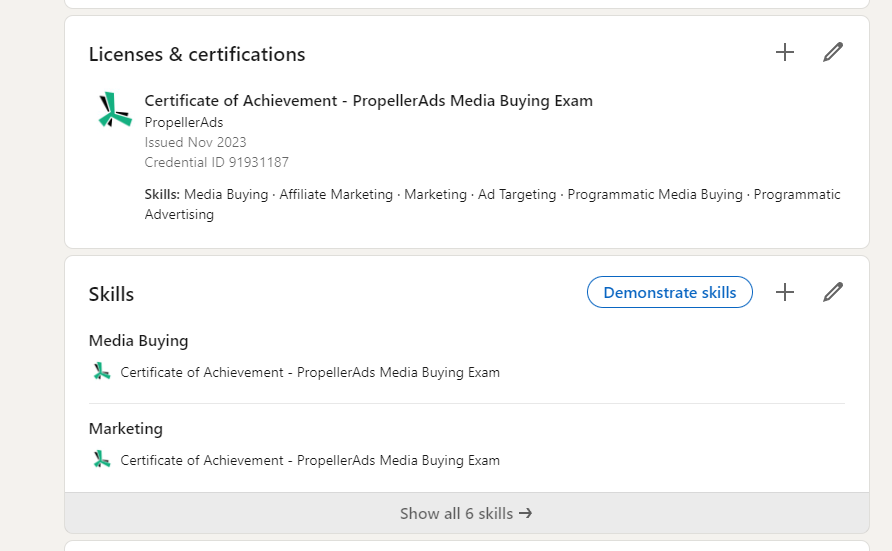Screen dimensions: 892x551
Task: Click Programmatic Media Buying in skills list
Action: click(655, 194)
